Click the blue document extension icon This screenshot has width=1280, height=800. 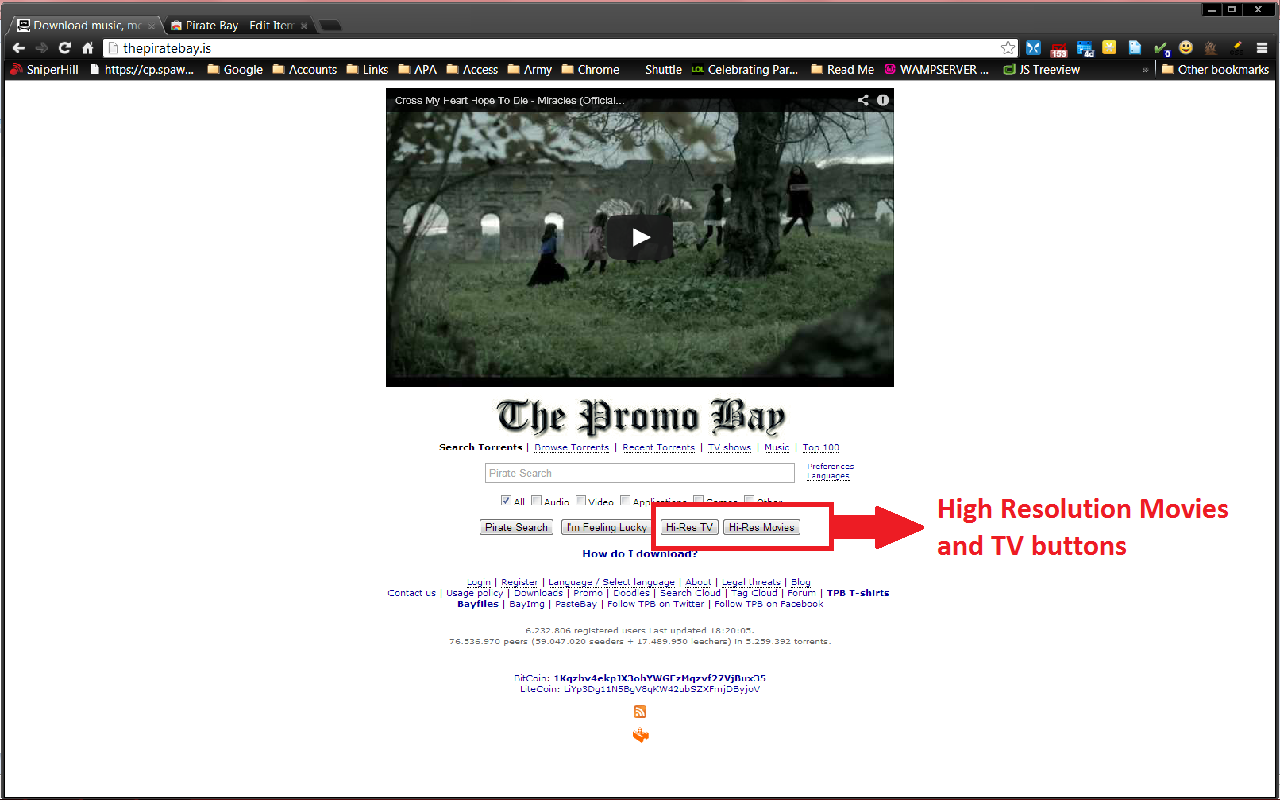point(1135,47)
